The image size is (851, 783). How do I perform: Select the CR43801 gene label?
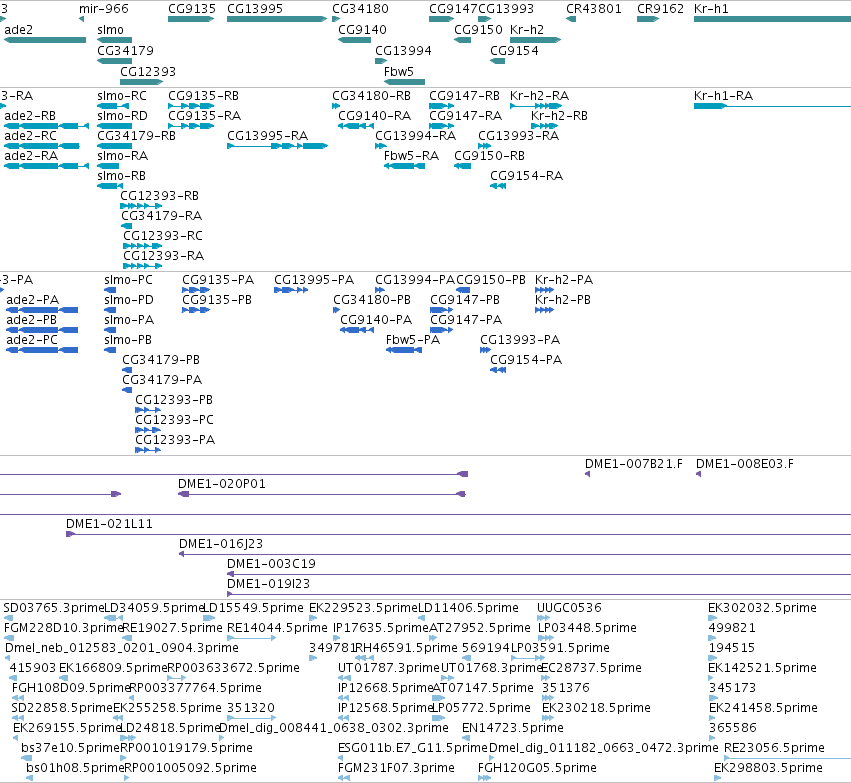pos(594,9)
